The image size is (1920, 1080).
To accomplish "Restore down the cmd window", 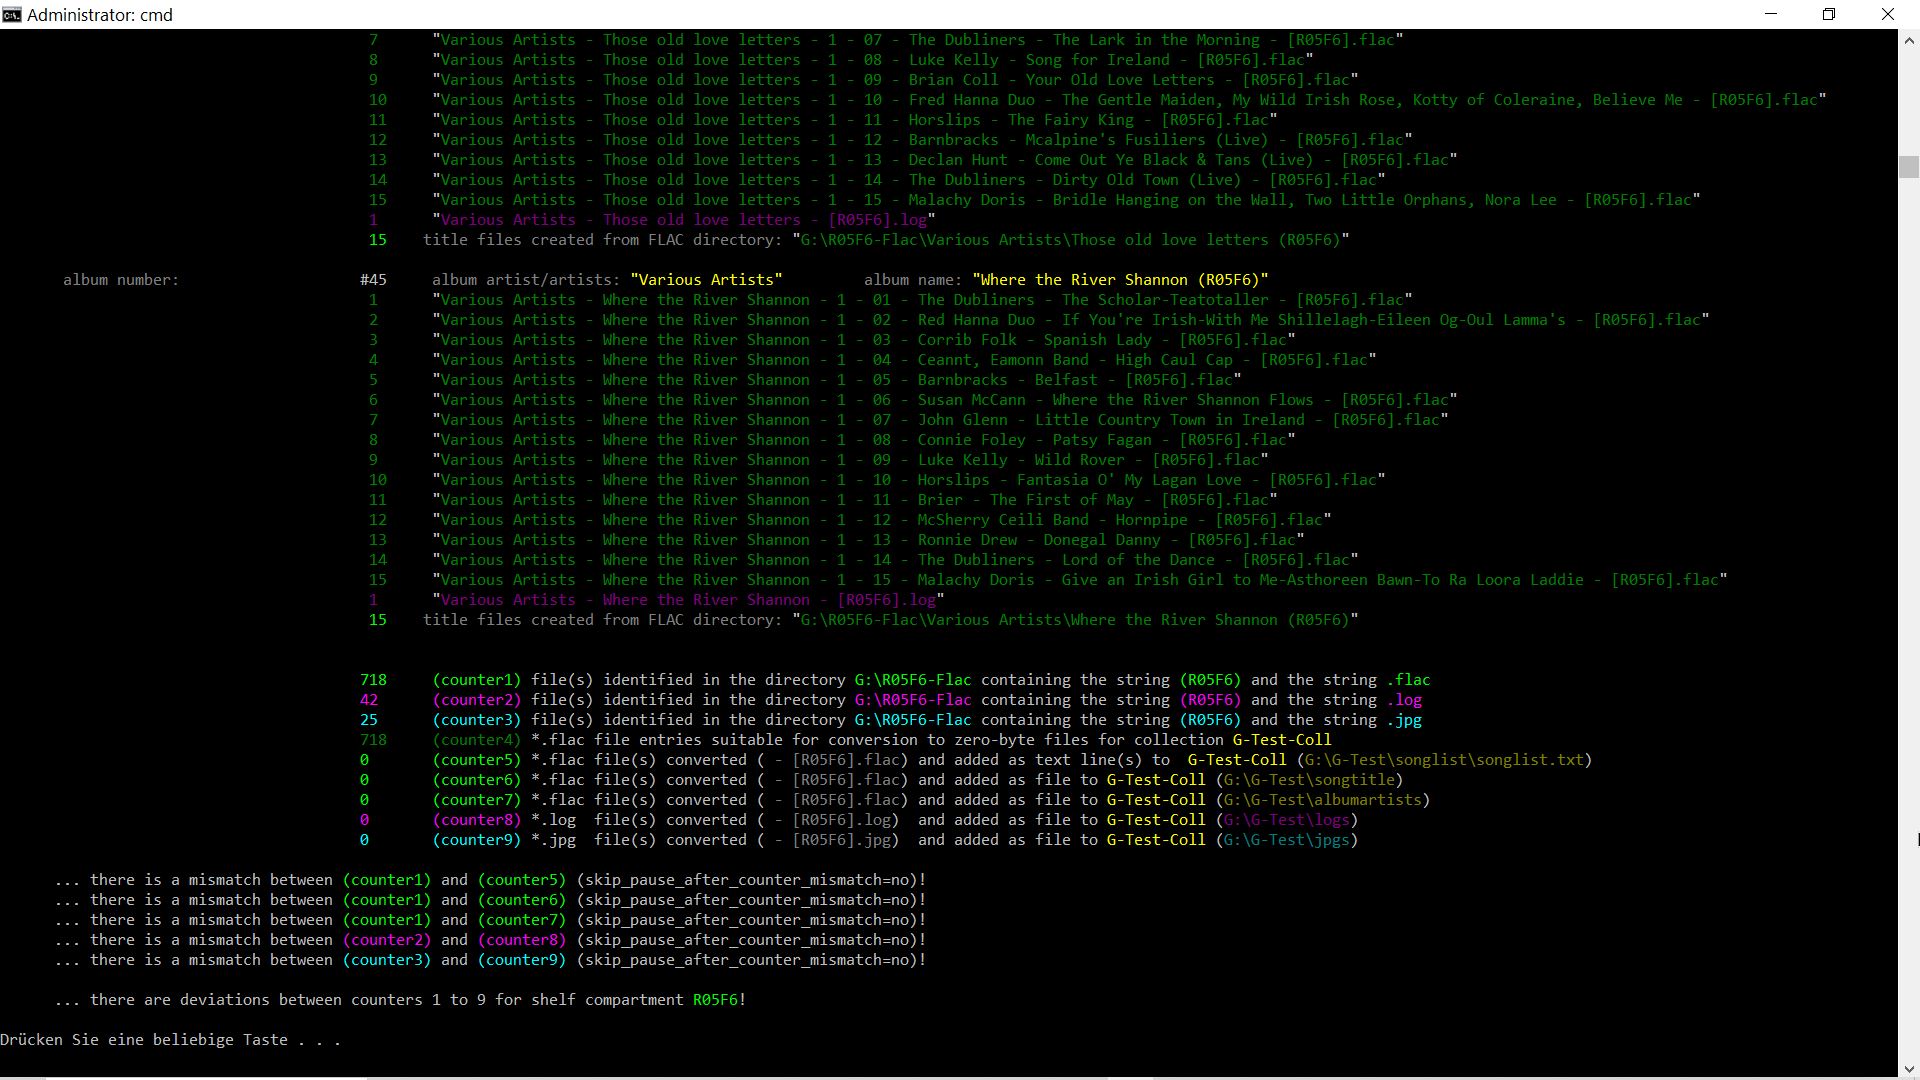I will (1829, 14).
